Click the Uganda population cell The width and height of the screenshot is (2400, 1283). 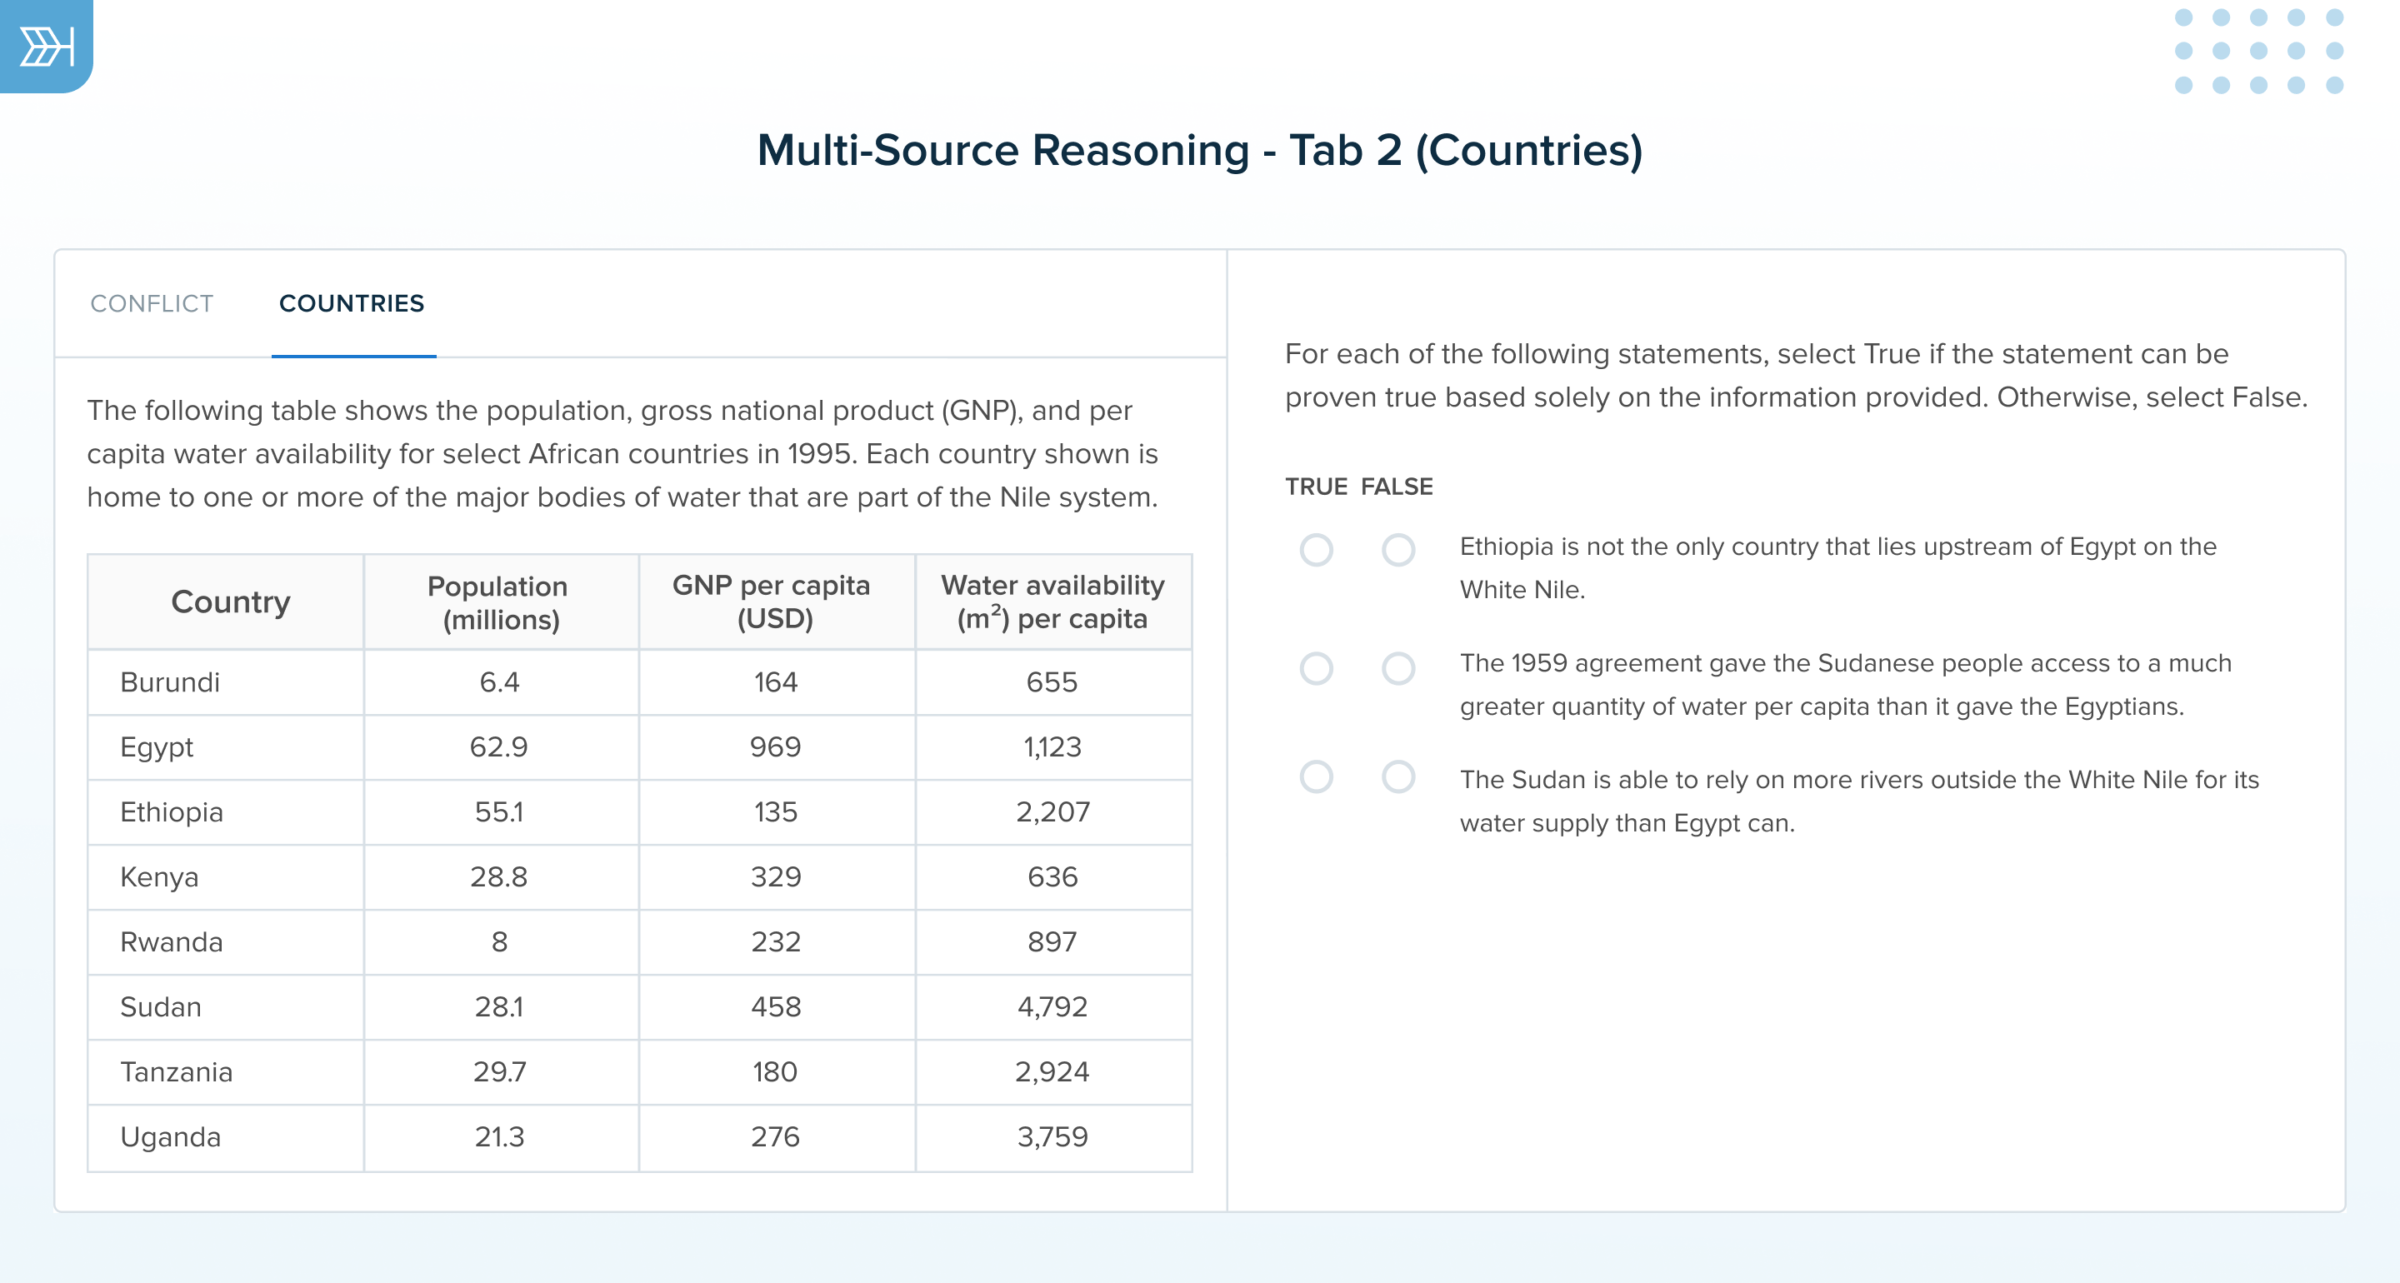click(x=500, y=1137)
